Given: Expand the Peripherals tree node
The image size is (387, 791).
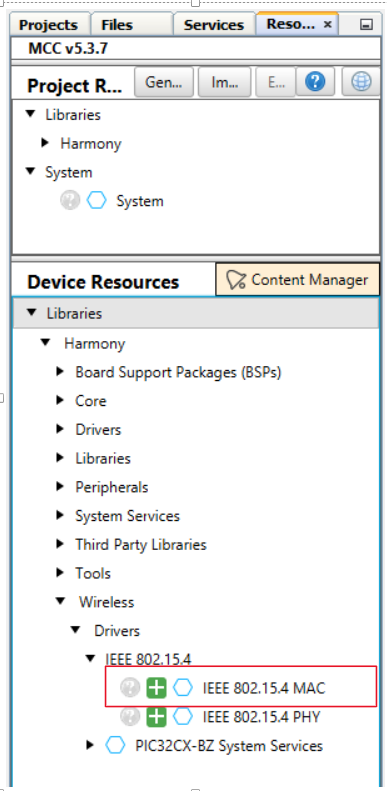Looking at the screenshot, I should point(61,487).
